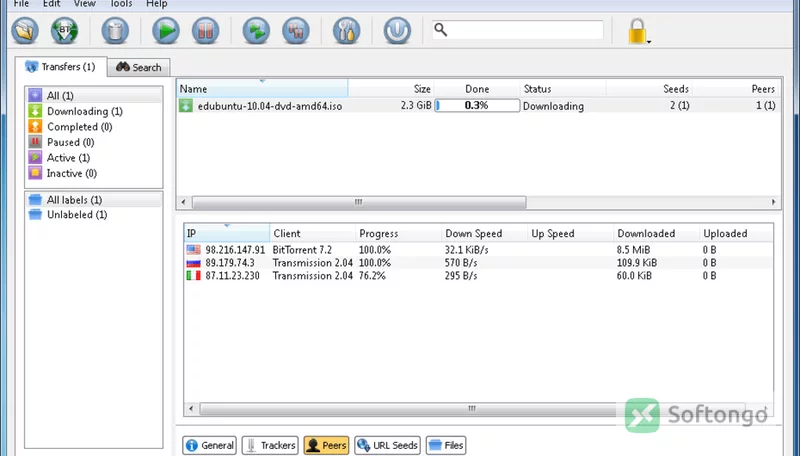
Task: Click the resume all torrents icon
Action: point(256,31)
